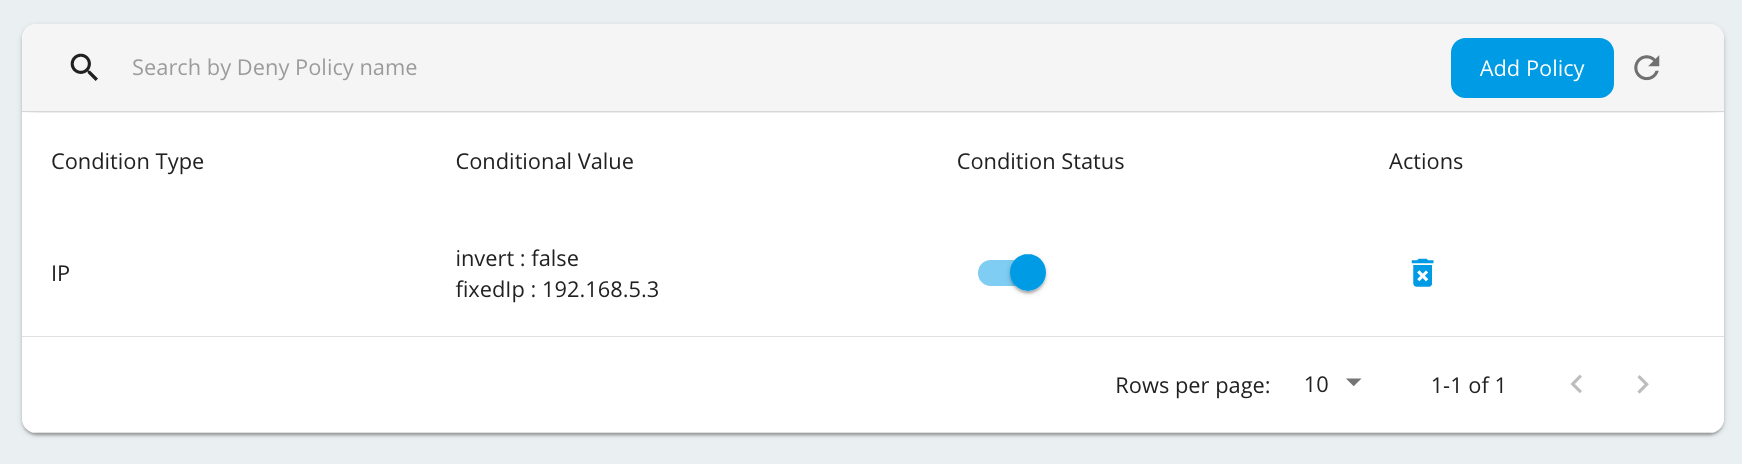1742x464 pixels.
Task: Click the rows per page value 10
Action: pos(1316,385)
